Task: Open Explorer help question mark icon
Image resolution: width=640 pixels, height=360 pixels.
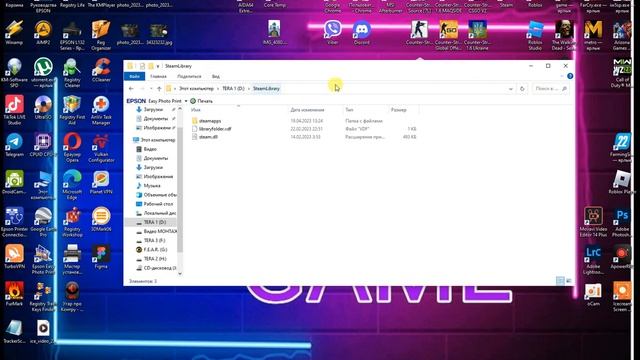Action: (570, 76)
